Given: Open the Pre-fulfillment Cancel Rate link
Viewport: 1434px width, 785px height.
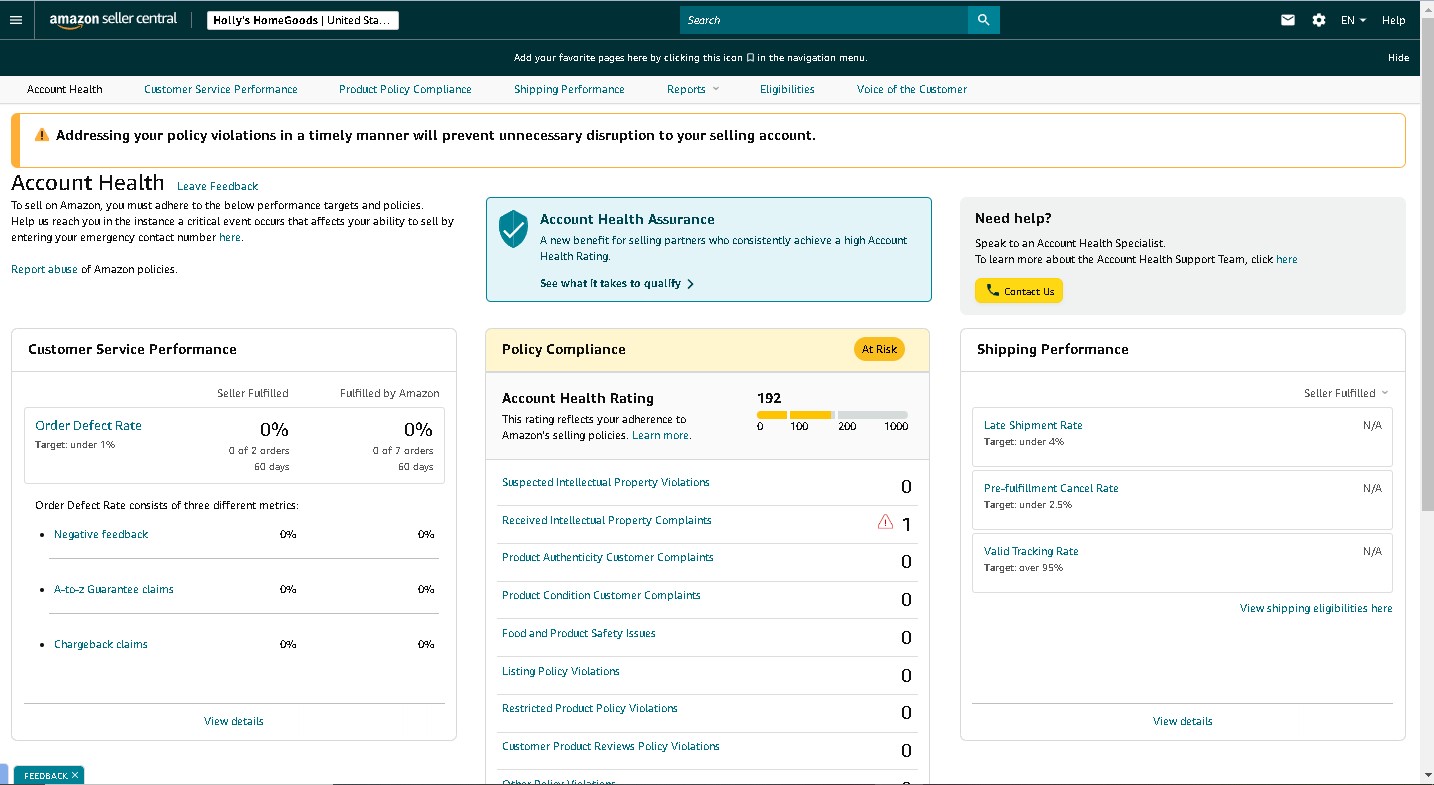Looking at the screenshot, I should 1051,488.
